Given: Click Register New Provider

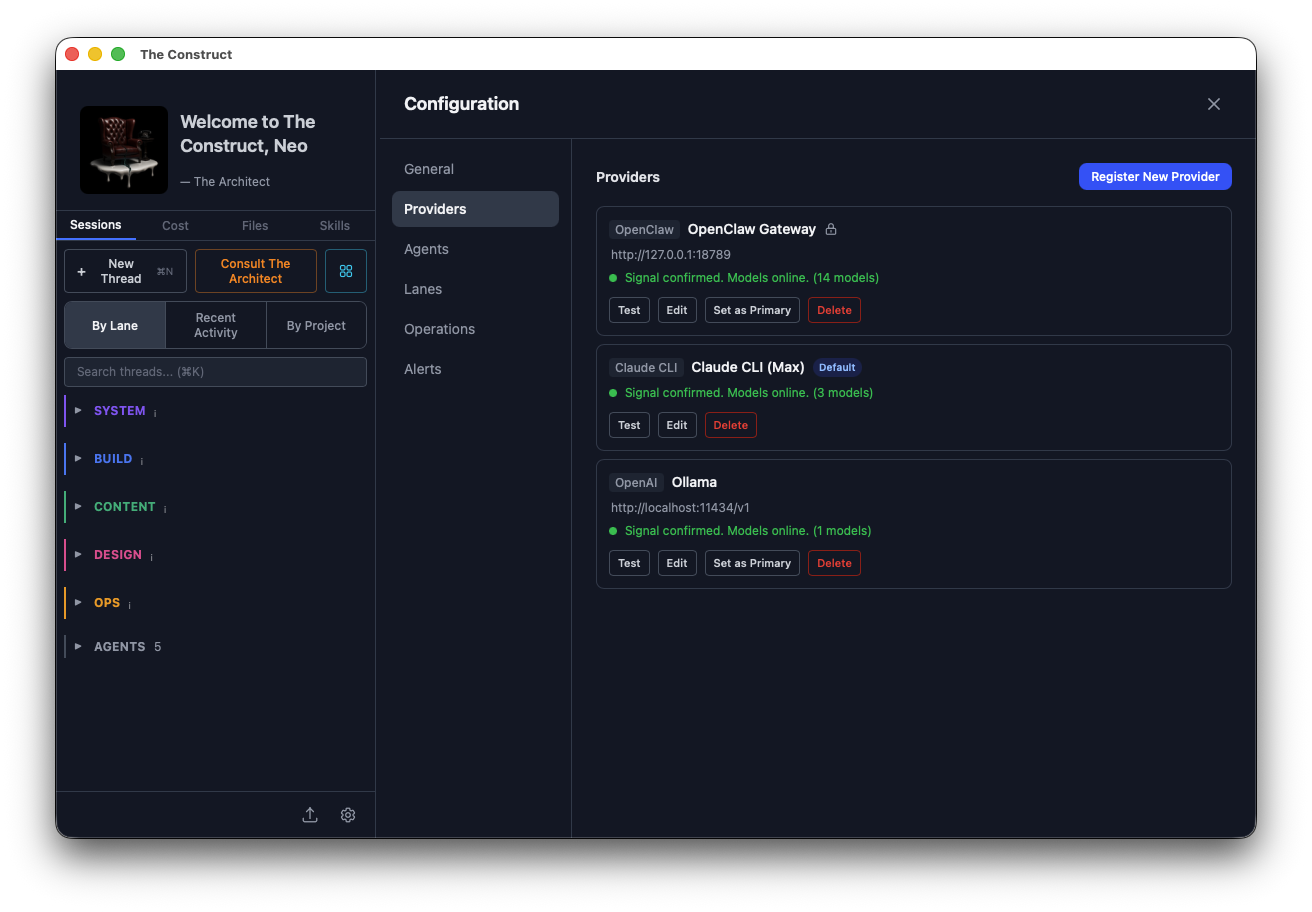Looking at the screenshot, I should pyautogui.click(x=1155, y=176).
